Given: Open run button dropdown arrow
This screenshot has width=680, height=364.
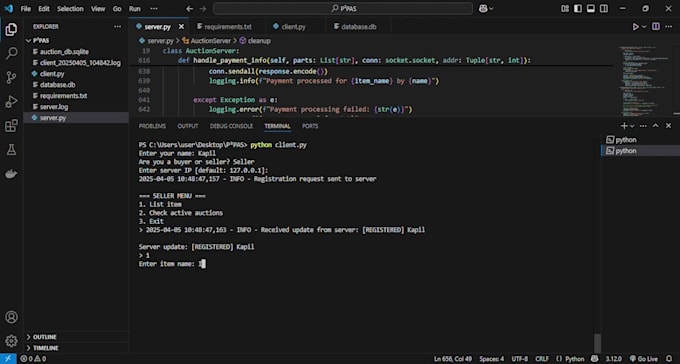Looking at the screenshot, I should 644,27.
